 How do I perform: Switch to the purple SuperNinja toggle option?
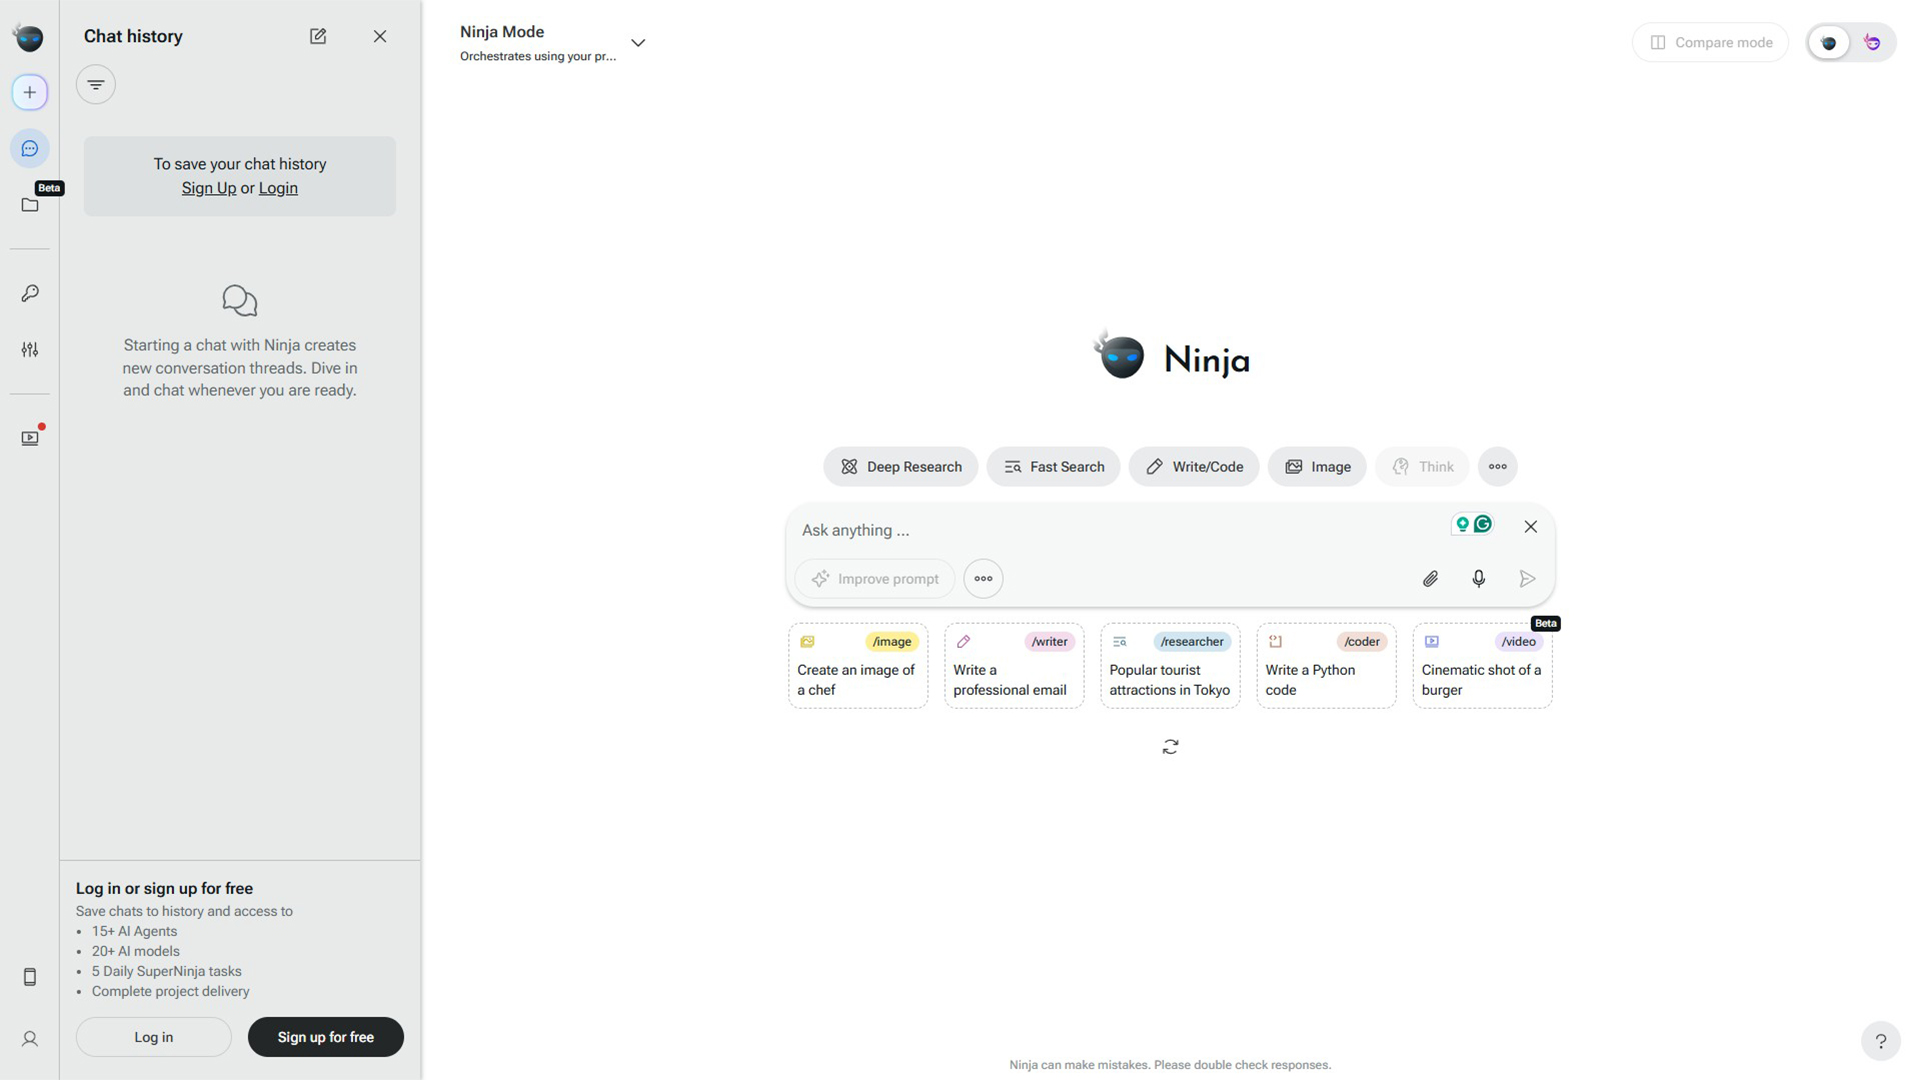[1873, 43]
